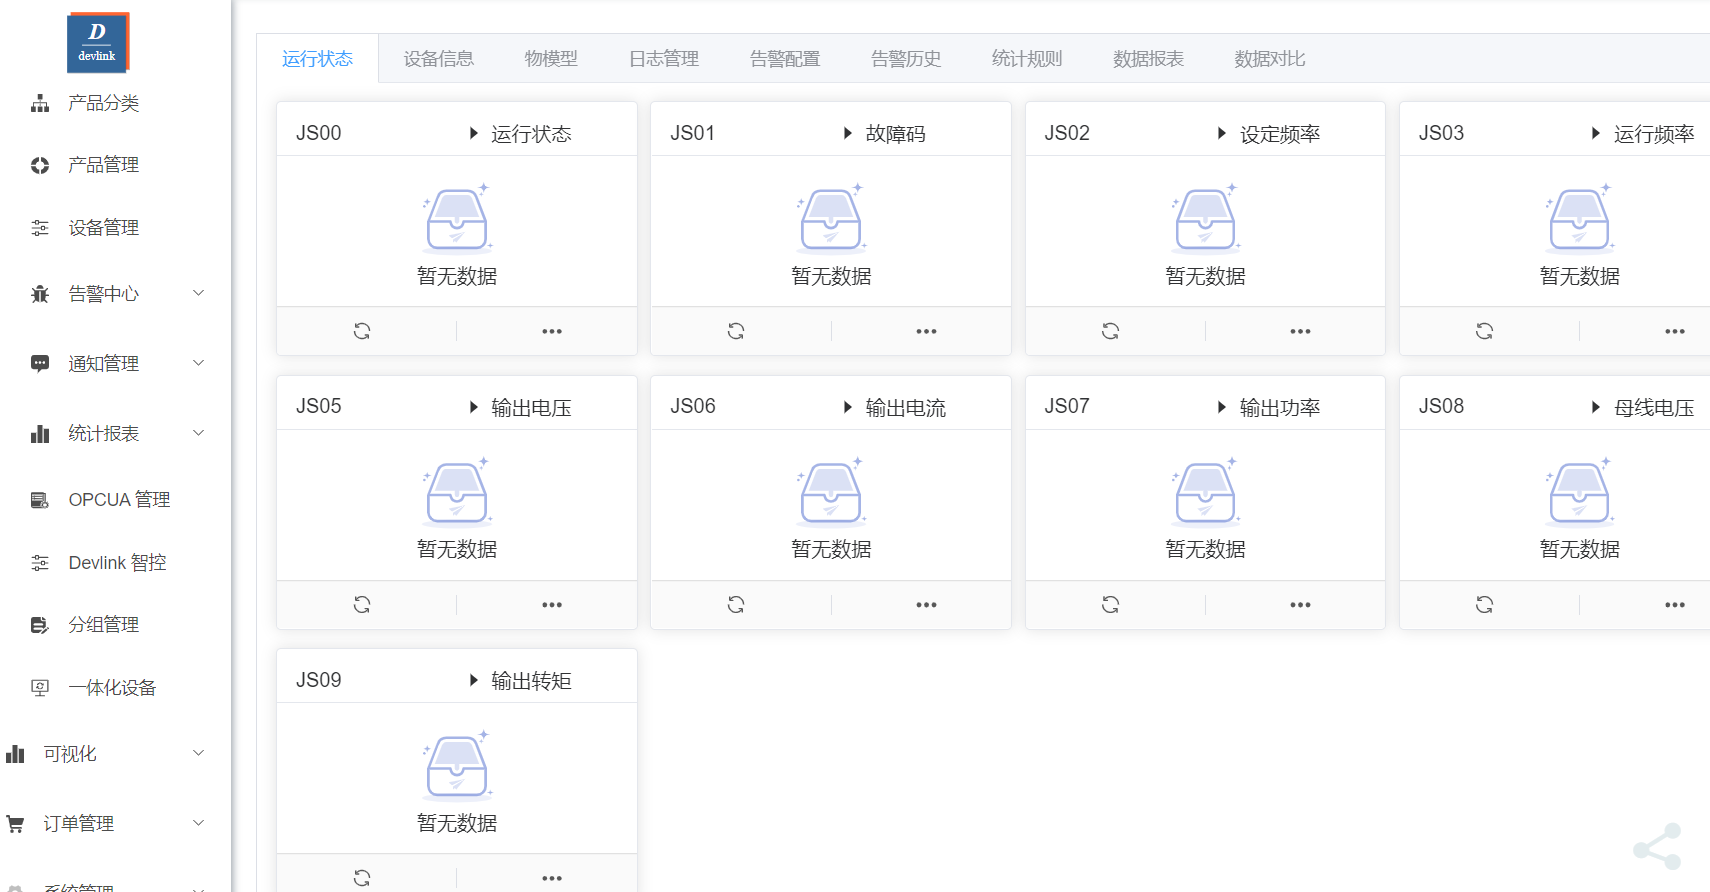Screen dimensions: 1710x892
Task: Toggle the triangle arrow beside 输出转矩
Action: [x=474, y=680]
